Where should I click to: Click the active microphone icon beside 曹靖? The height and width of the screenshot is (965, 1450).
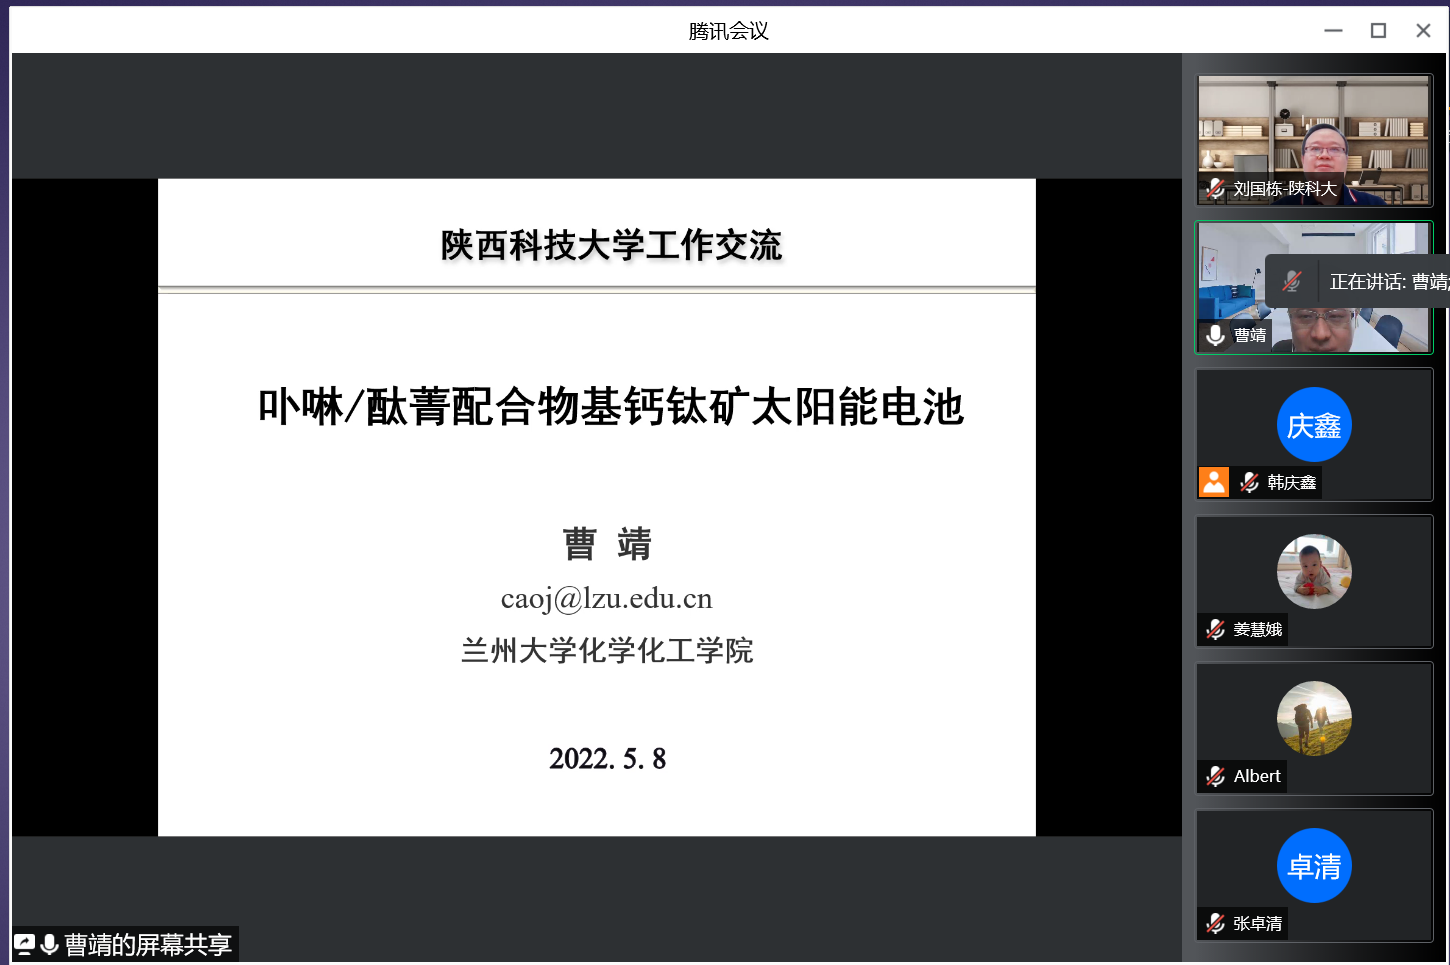click(x=1215, y=336)
